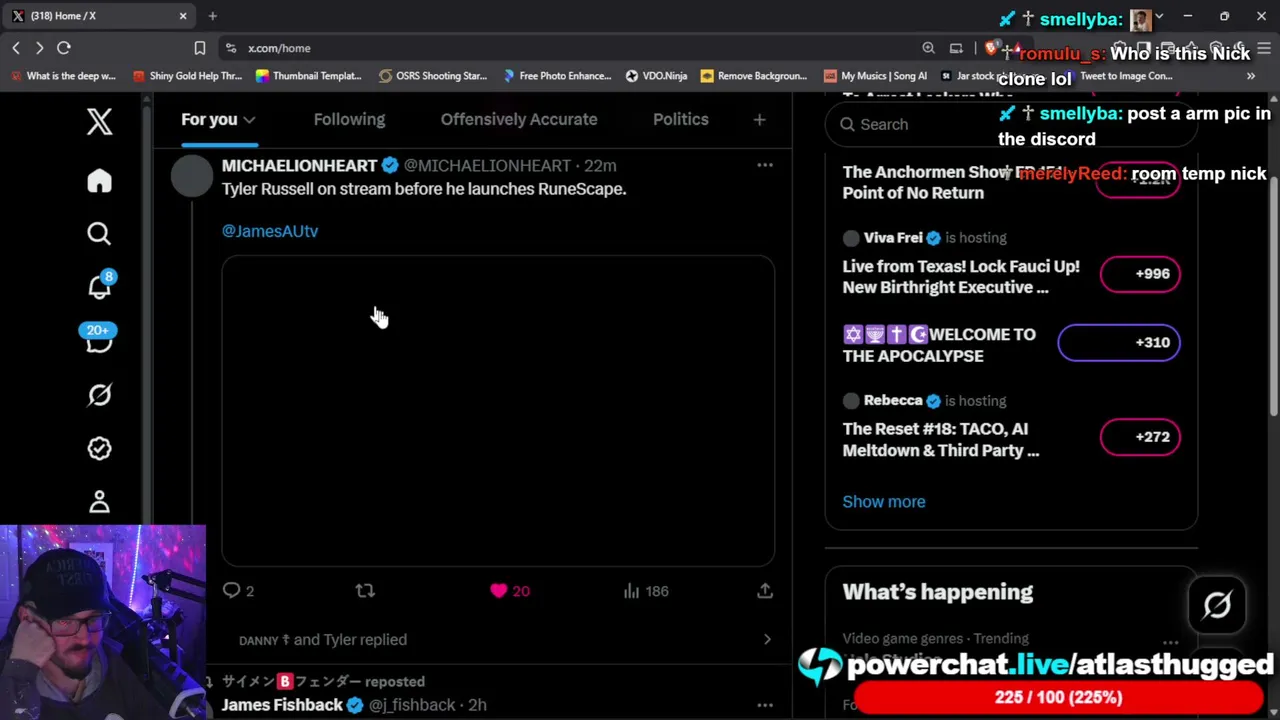
Task: Go to Home via the house icon
Action: tap(99, 181)
